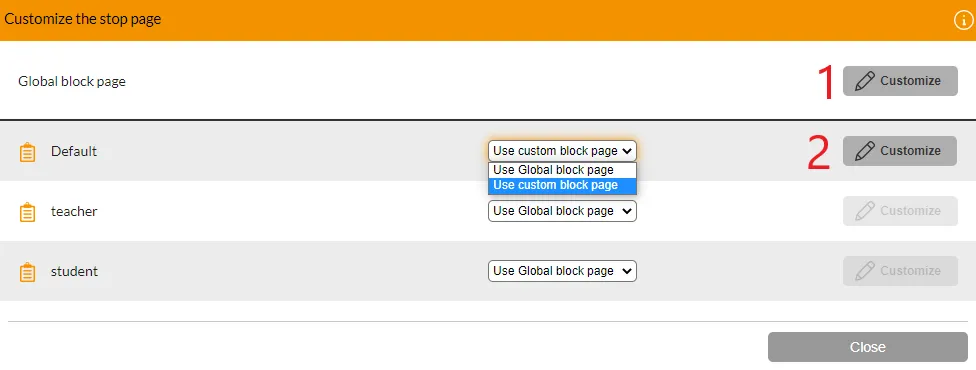Click the disabled Customize button for teacher
Viewport: 976px width, 370px height.
pos(900,211)
